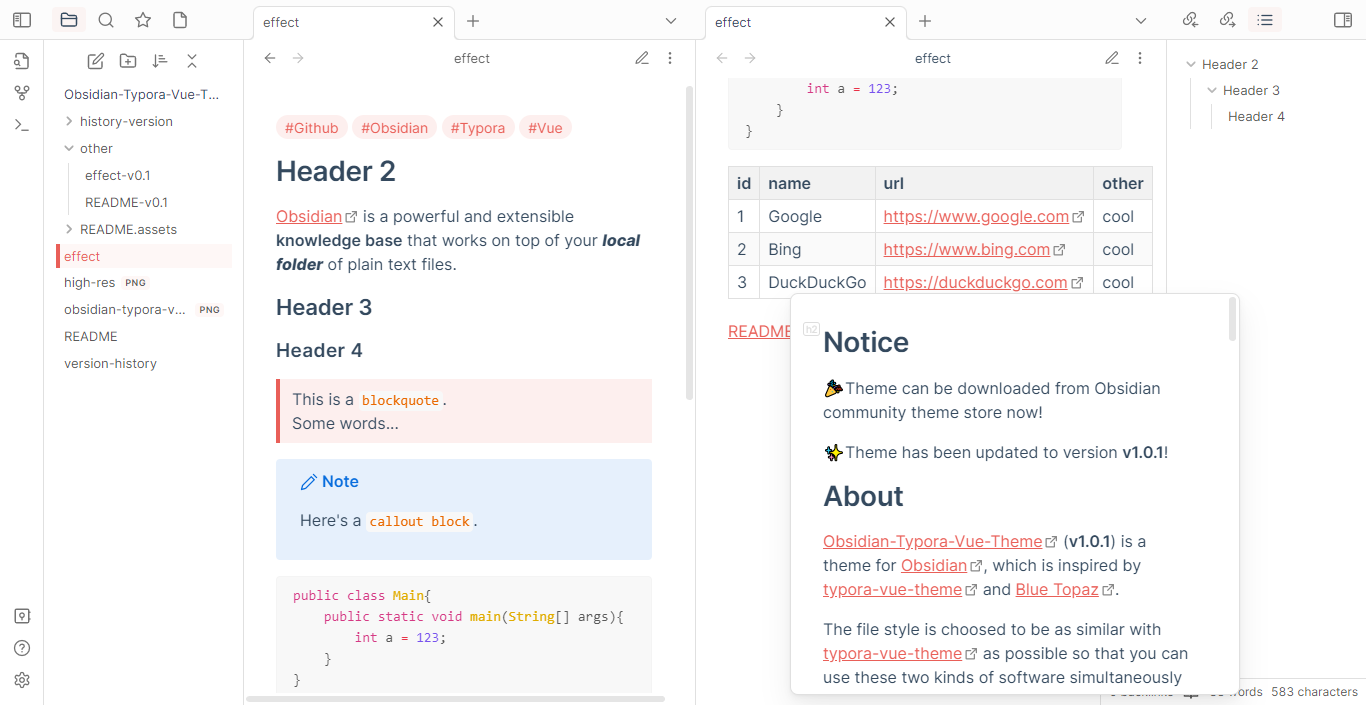Open the help icon
The image size is (1366, 705).
point(22,648)
